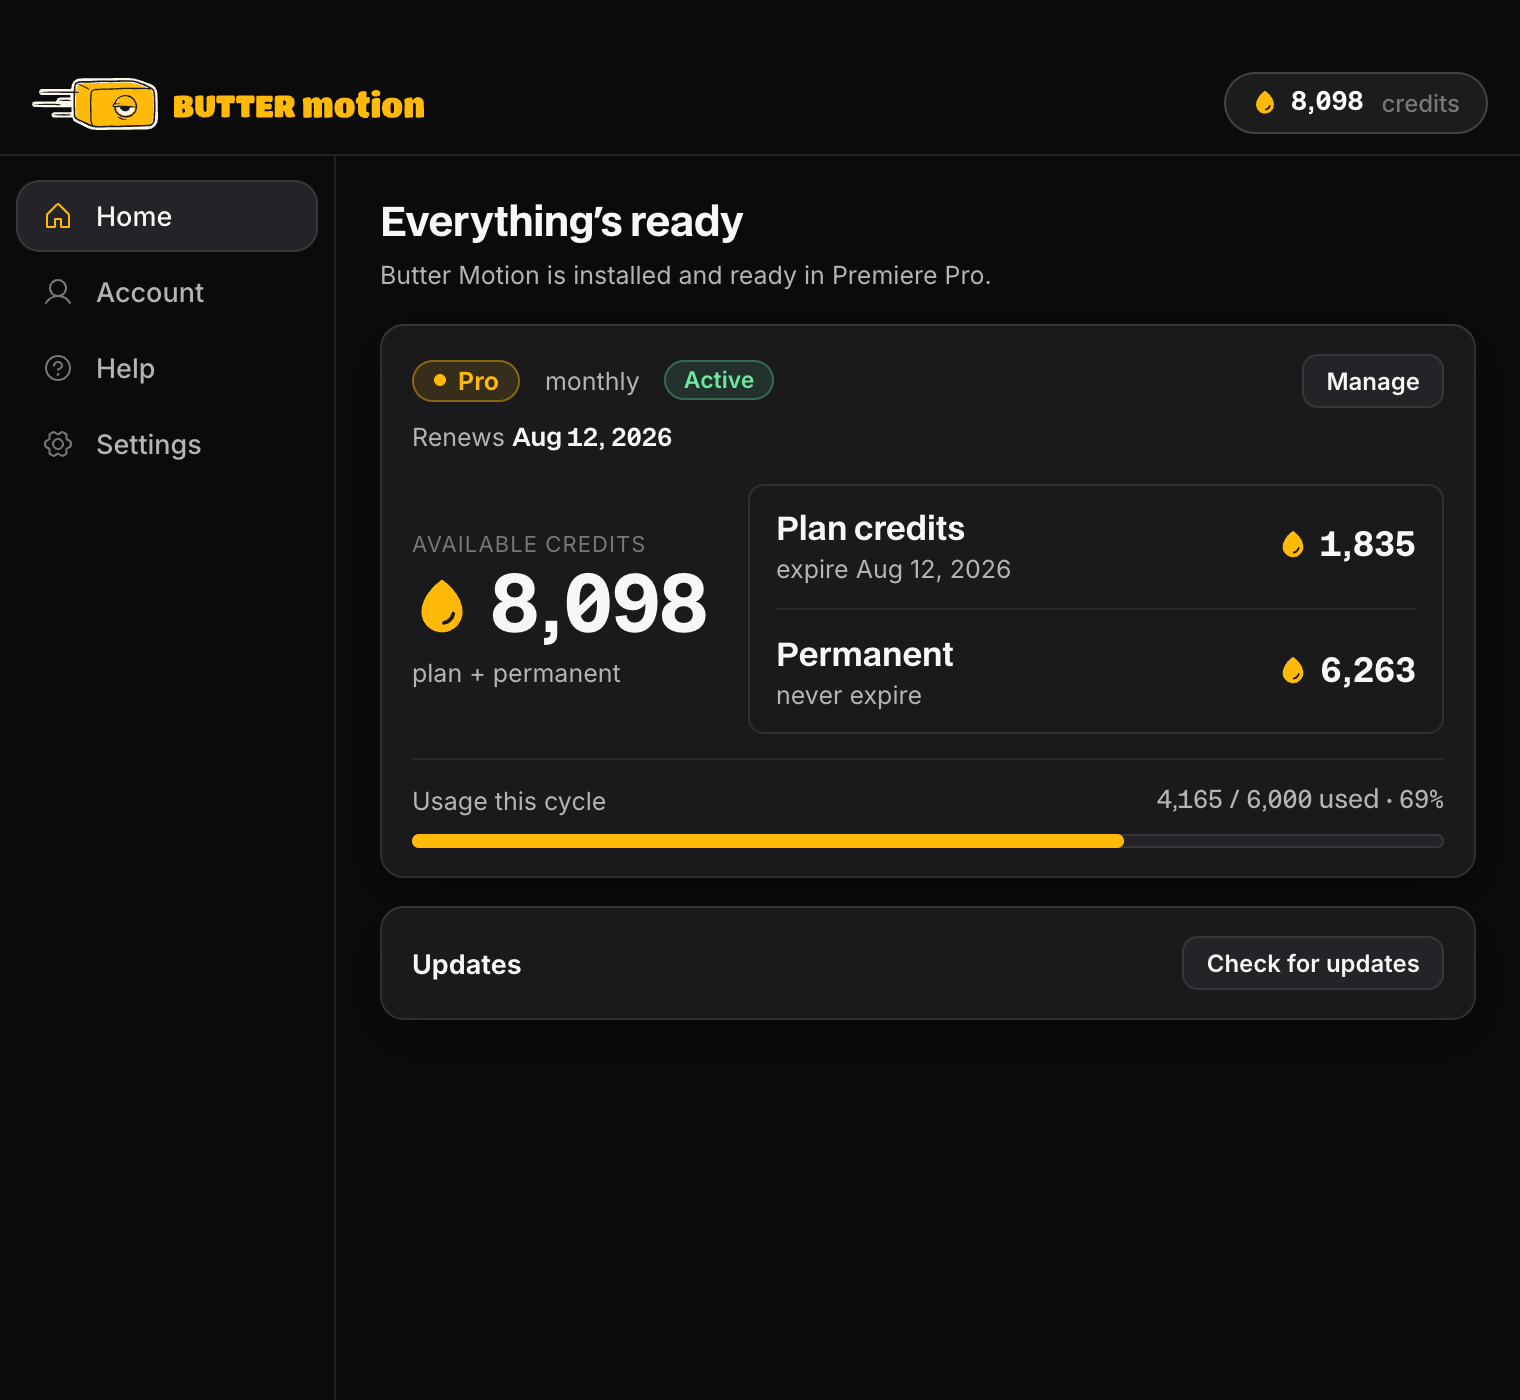The height and width of the screenshot is (1400, 1520).
Task: Click the Home house icon in sidebar
Action: click(58, 216)
